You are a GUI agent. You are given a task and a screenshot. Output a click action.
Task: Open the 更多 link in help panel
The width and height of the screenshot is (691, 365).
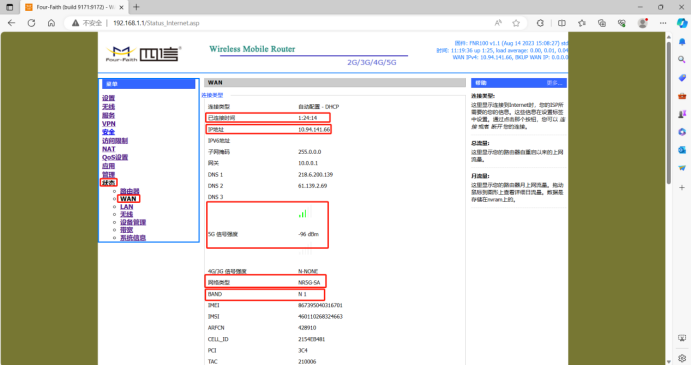pyautogui.click(x=554, y=83)
